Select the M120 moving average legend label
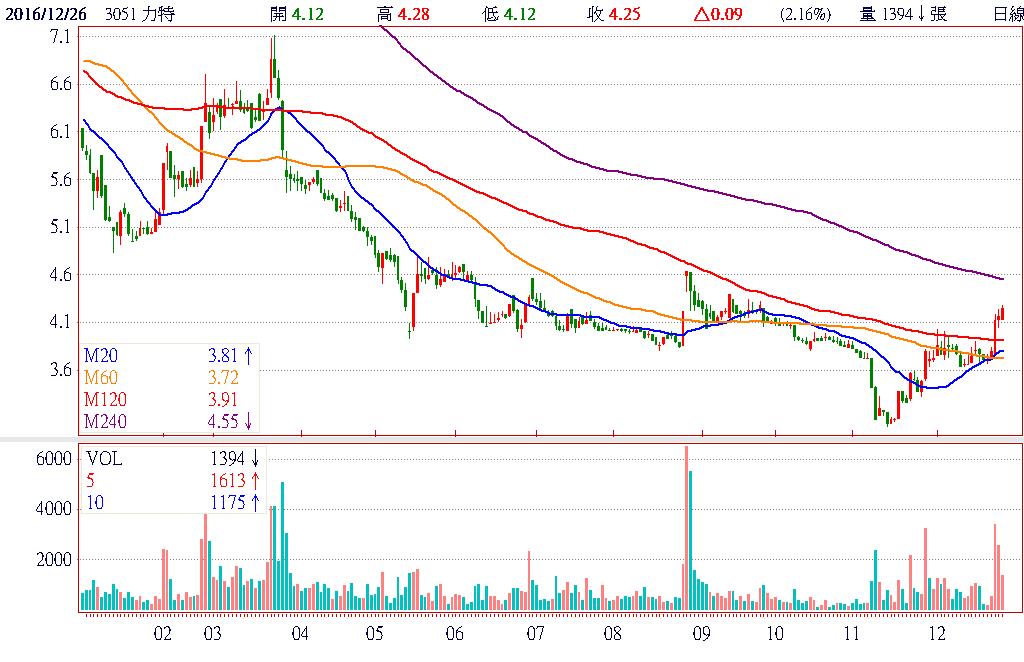This screenshot has height=662, width=1024. [x=104, y=398]
